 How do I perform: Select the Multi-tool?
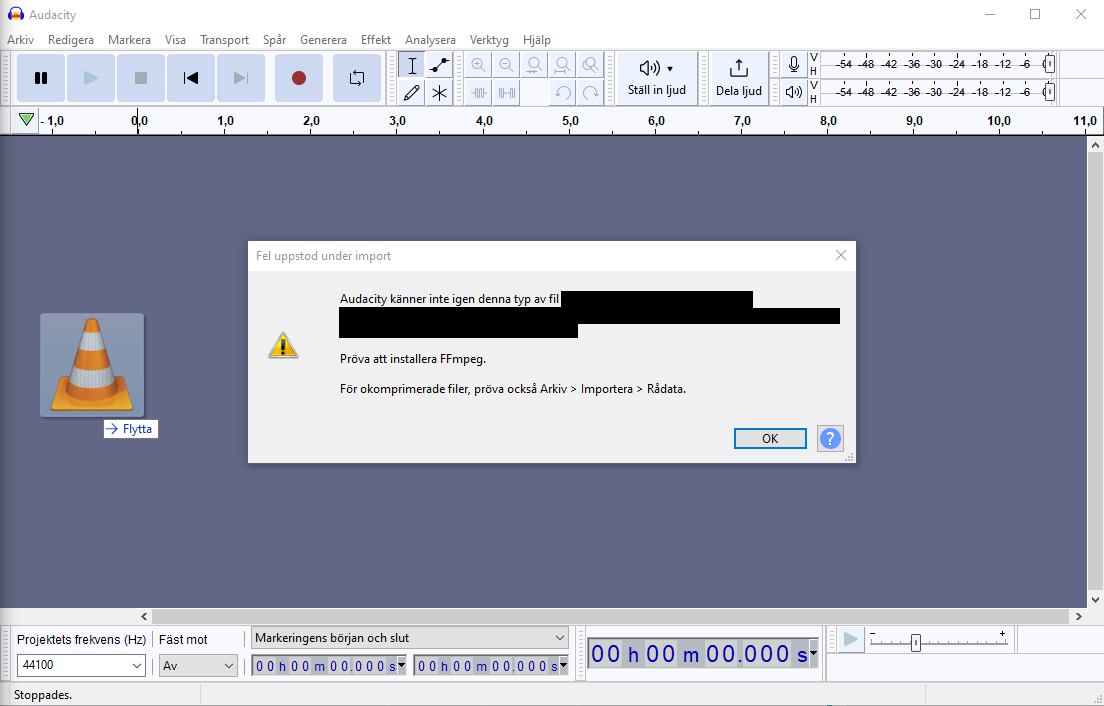(439, 92)
